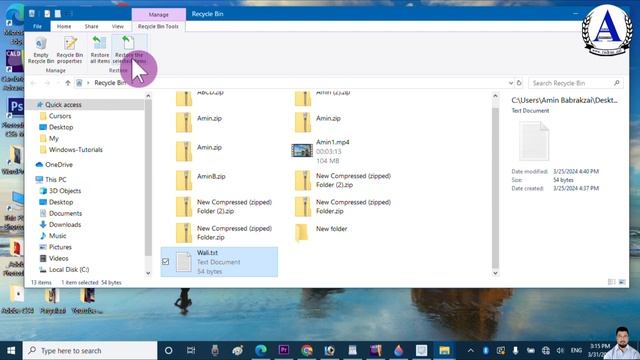Open the address bar history dropdown

pyautogui.click(x=511, y=83)
